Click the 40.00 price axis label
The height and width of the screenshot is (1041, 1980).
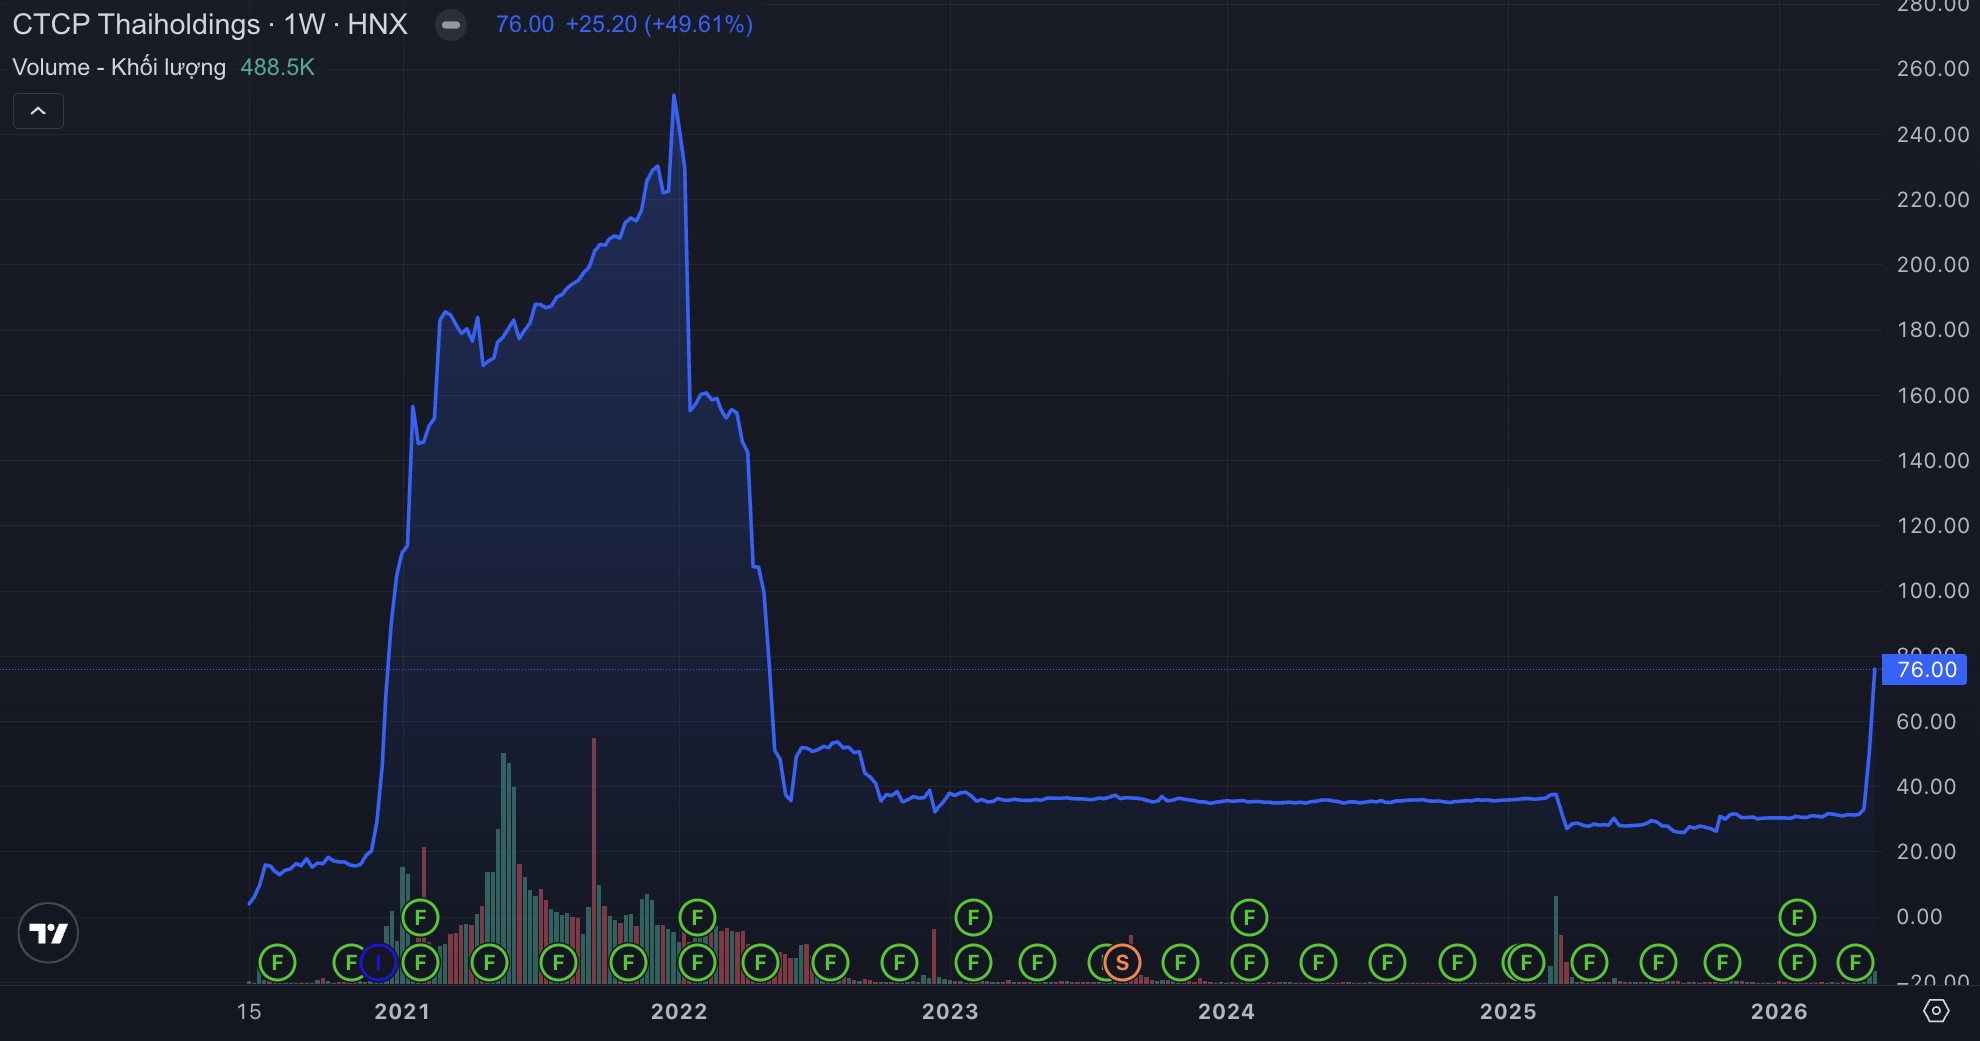tap(1926, 786)
